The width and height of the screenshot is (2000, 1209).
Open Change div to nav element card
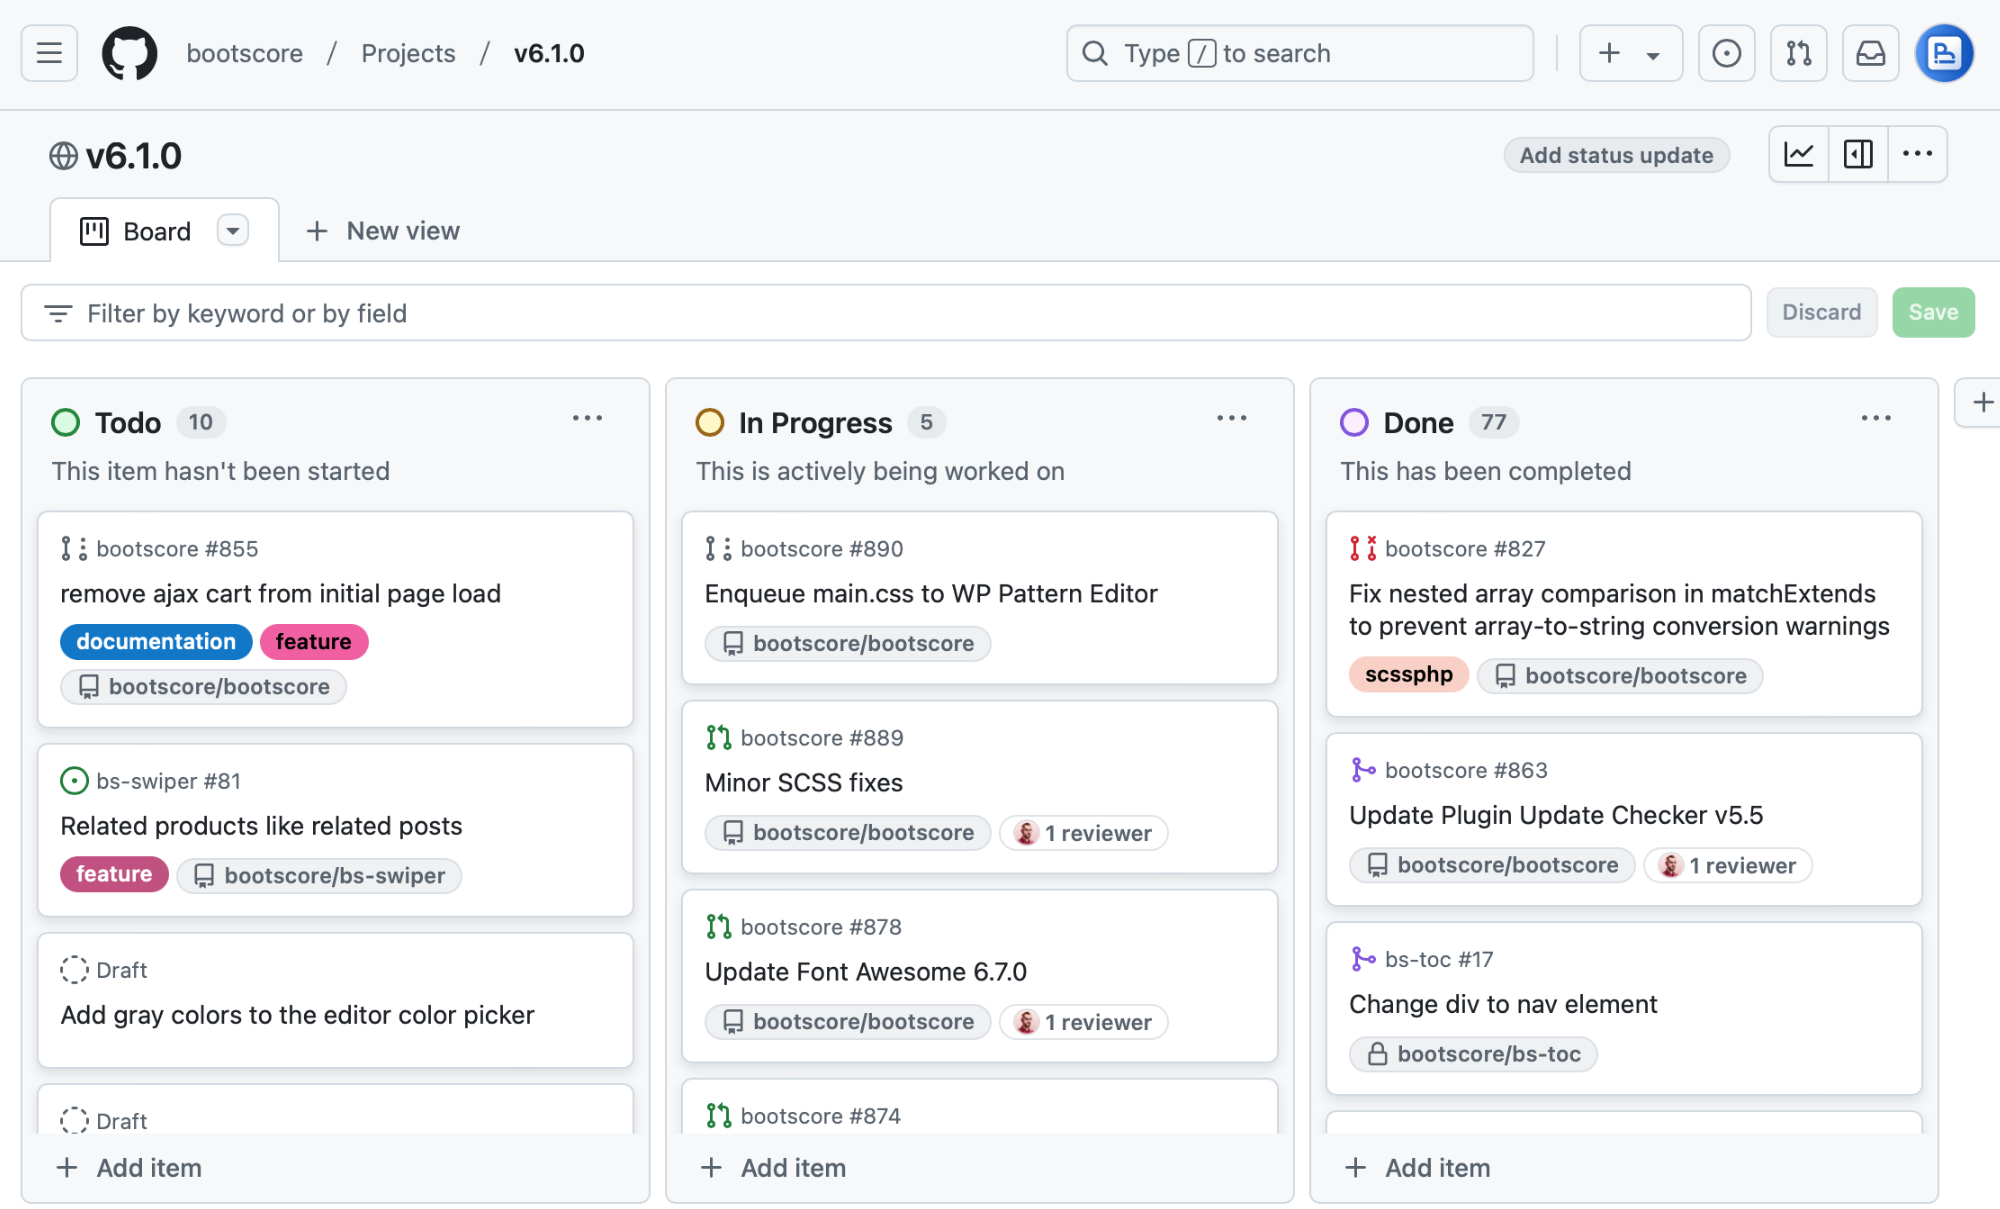[1503, 1003]
